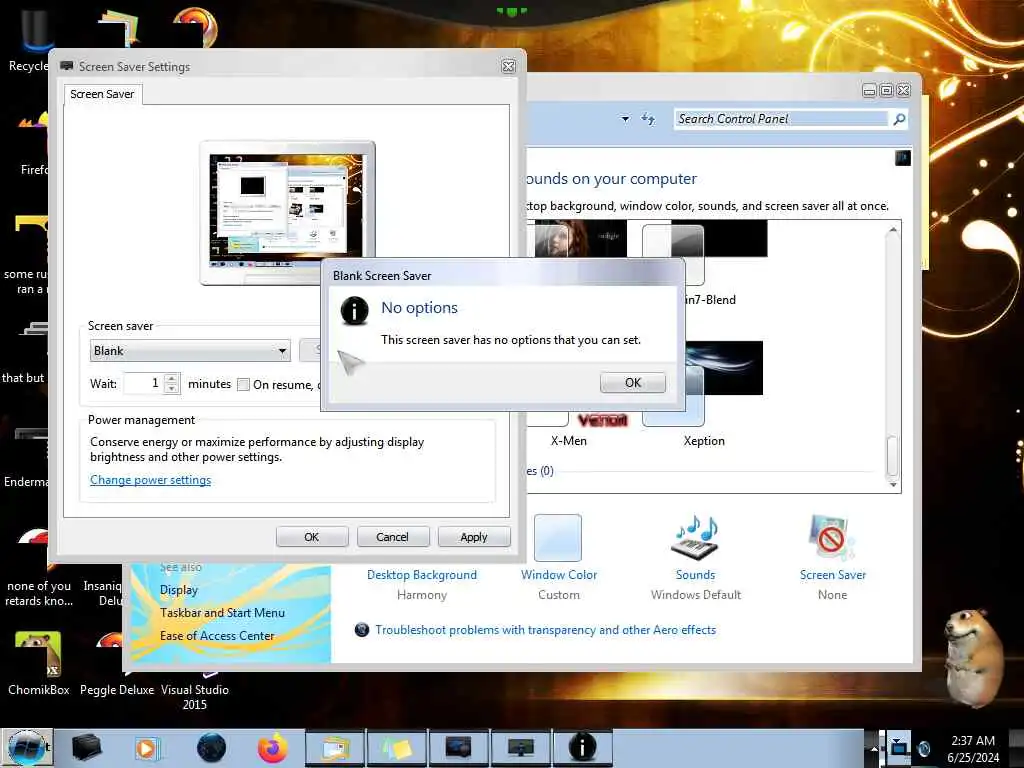Open the address bar history dropdown arrow

(x=625, y=119)
